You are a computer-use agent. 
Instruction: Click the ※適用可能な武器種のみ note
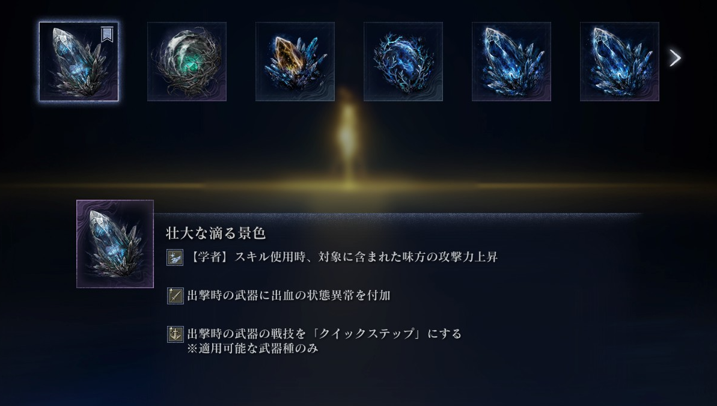coord(252,348)
